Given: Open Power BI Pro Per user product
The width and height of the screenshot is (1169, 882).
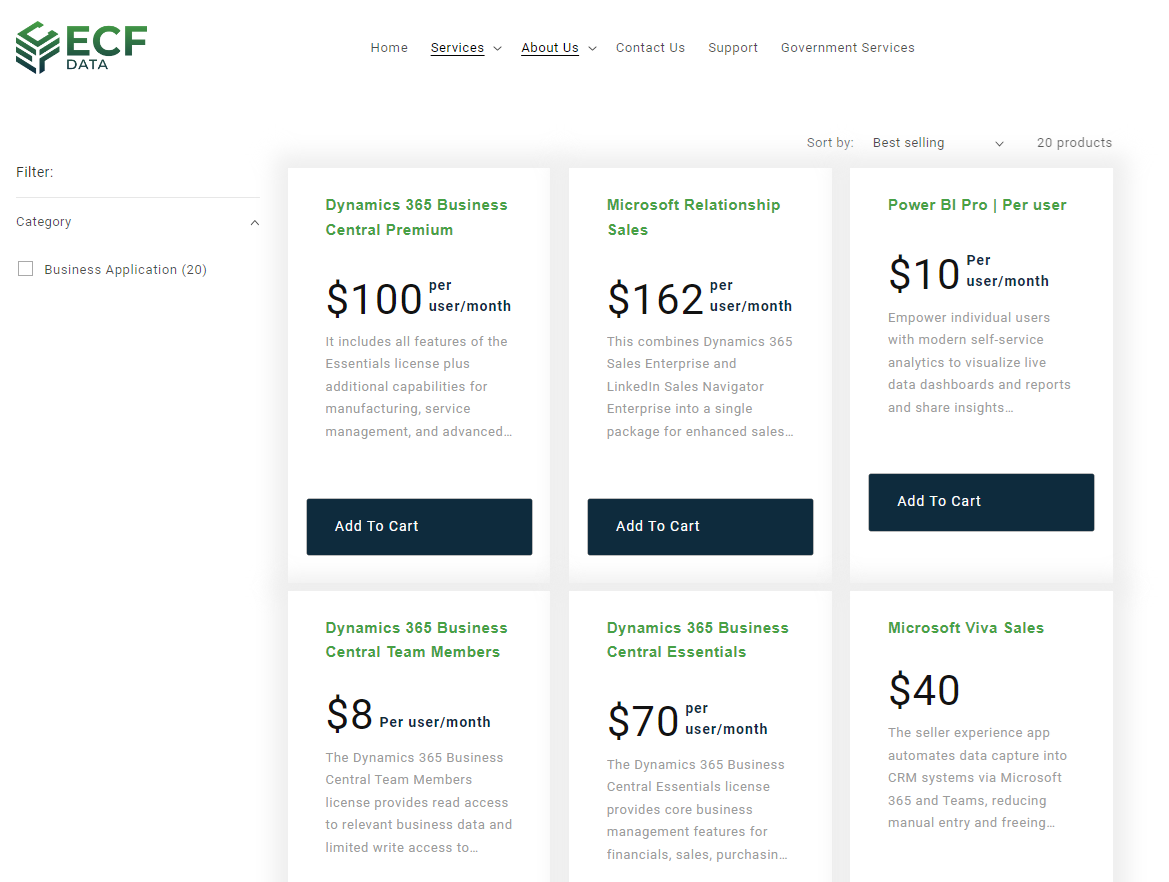Looking at the screenshot, I should 977,205.
